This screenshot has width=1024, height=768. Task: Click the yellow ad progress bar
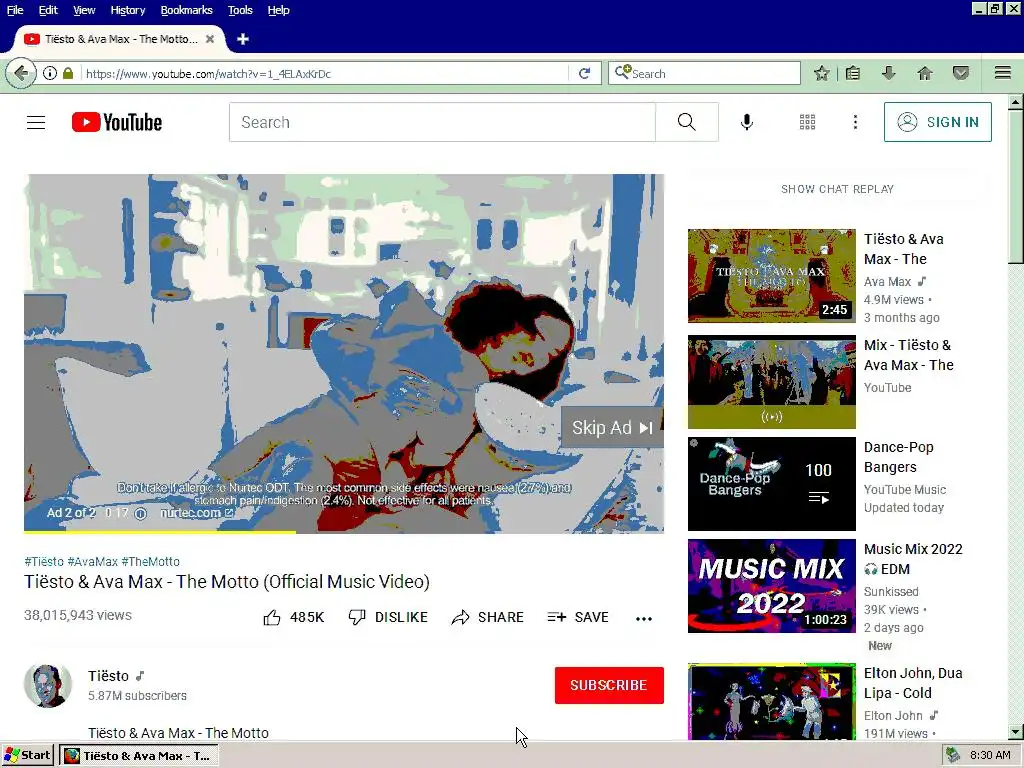point(160,532)
